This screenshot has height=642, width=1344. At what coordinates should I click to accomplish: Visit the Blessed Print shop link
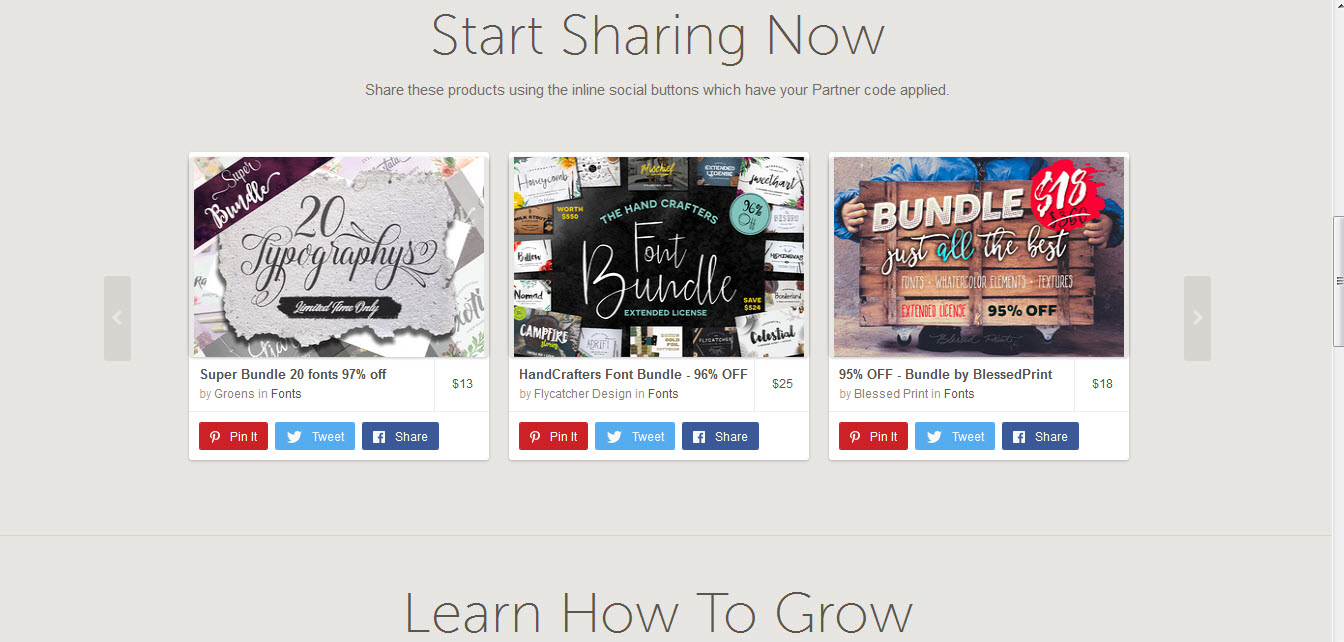pyautogui.click(x=891, y=394)
